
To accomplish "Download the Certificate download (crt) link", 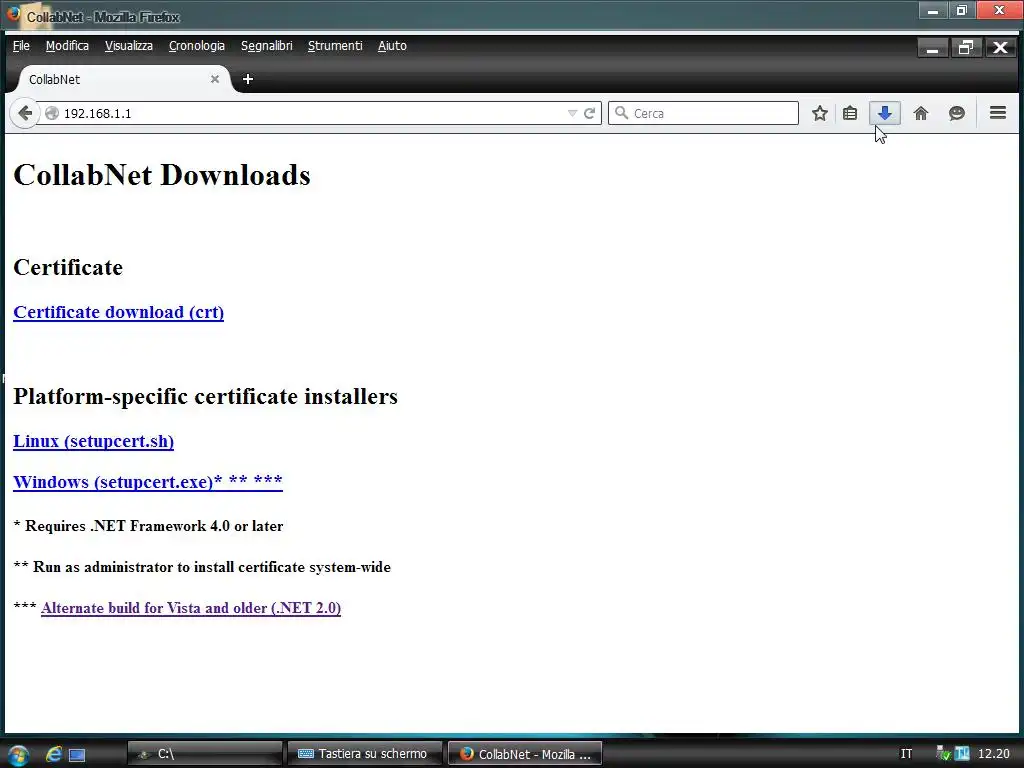I will coord(118,312).
